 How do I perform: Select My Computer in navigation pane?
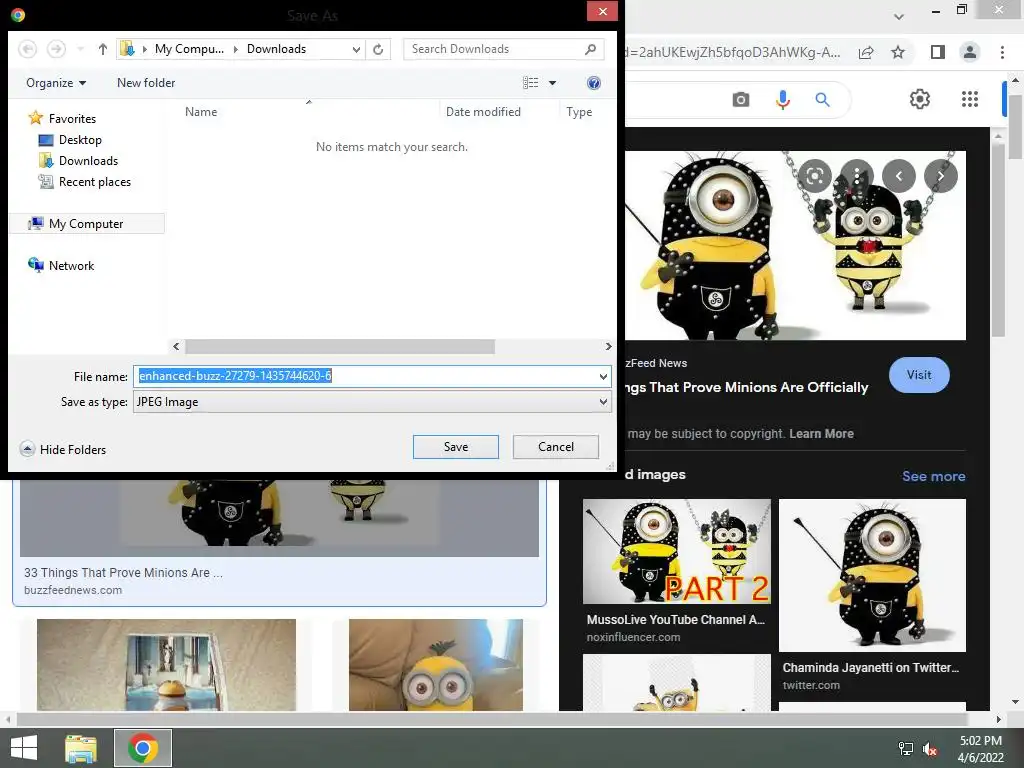tap(87, 223)
